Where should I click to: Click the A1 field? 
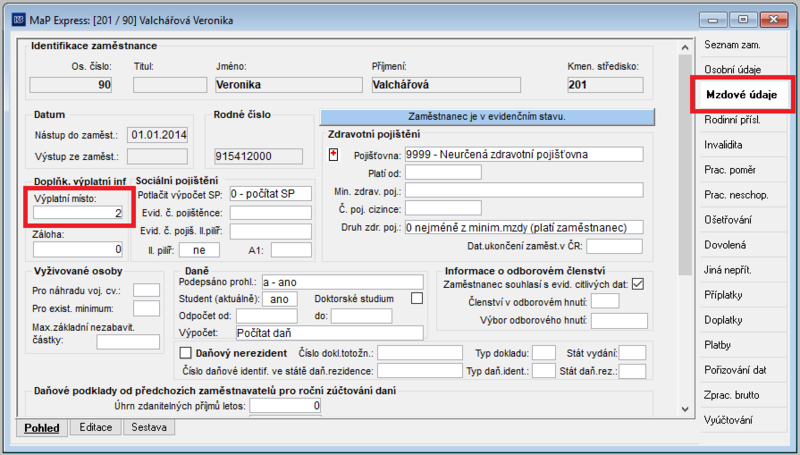tap(291, 250)
